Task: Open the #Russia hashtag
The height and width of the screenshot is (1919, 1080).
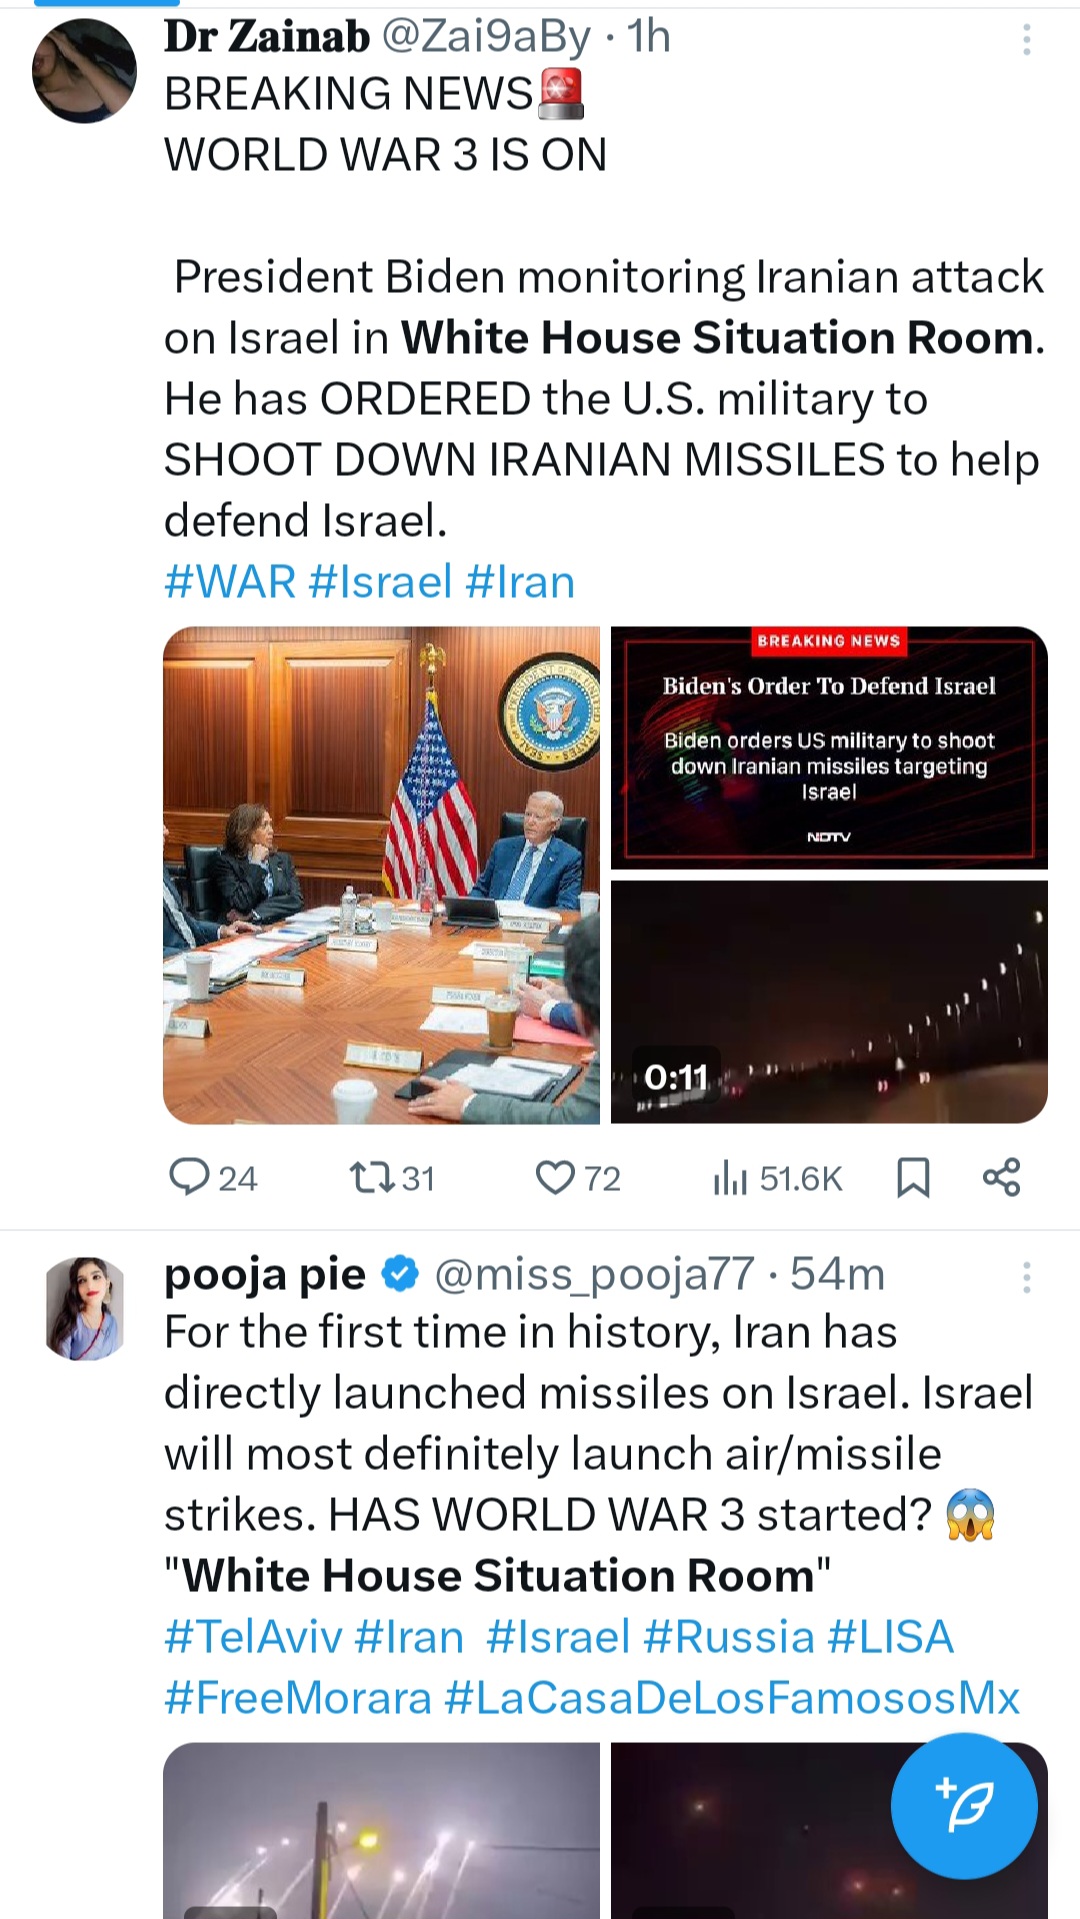Action: (x=729, y=1637)
